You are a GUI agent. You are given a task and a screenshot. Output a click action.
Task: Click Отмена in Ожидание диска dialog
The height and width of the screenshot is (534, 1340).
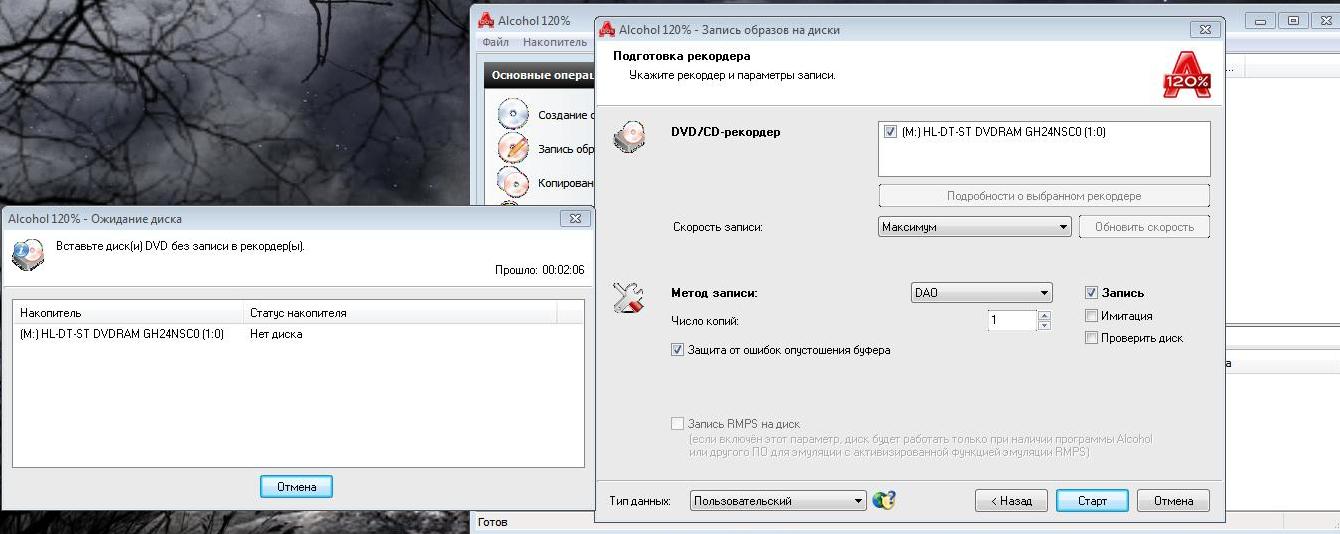click(x=297, y=487)
